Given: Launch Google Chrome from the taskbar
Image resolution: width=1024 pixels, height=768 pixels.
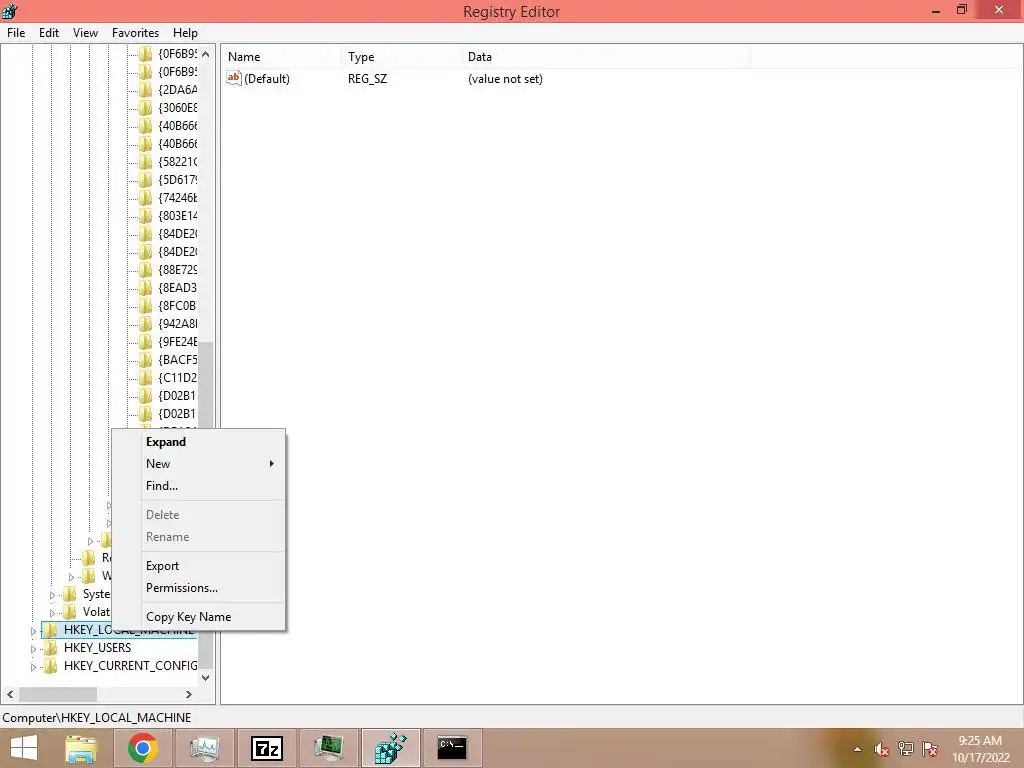Looking at the screenshot, I should [x=142, y=748].
